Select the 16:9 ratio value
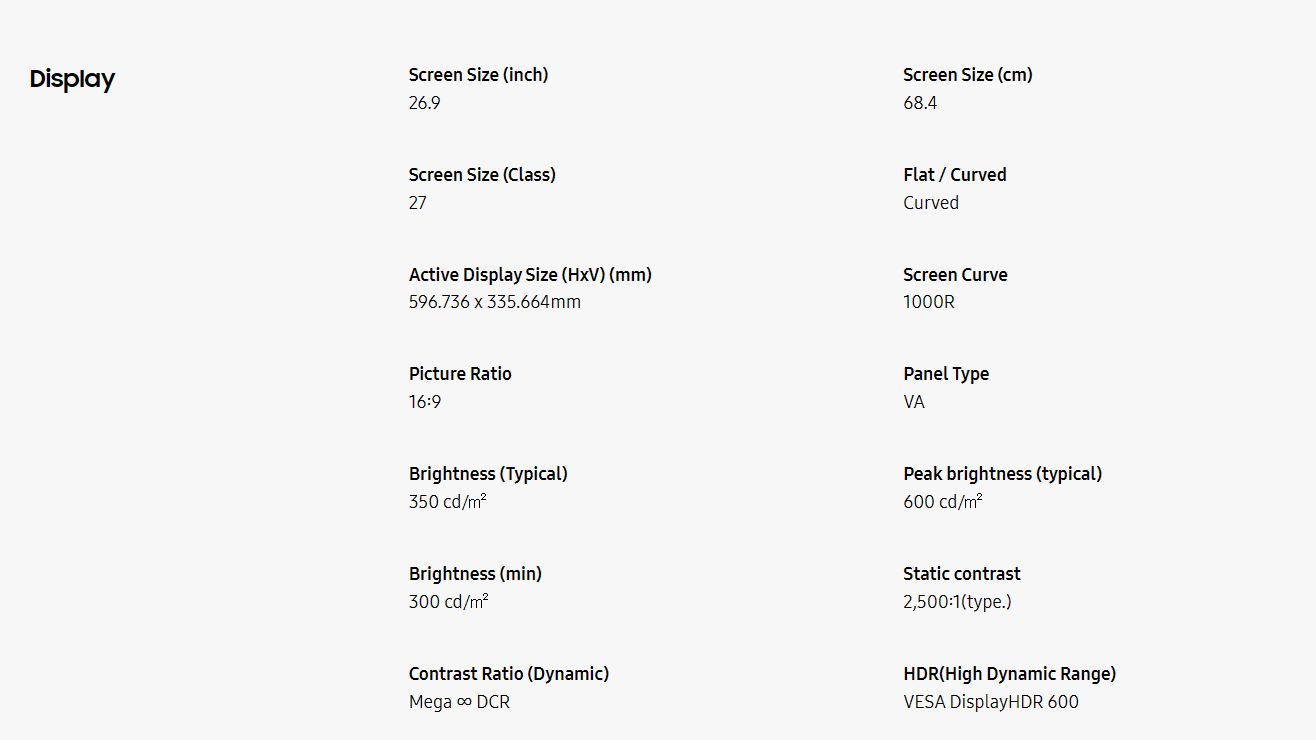 coord(425,402)
